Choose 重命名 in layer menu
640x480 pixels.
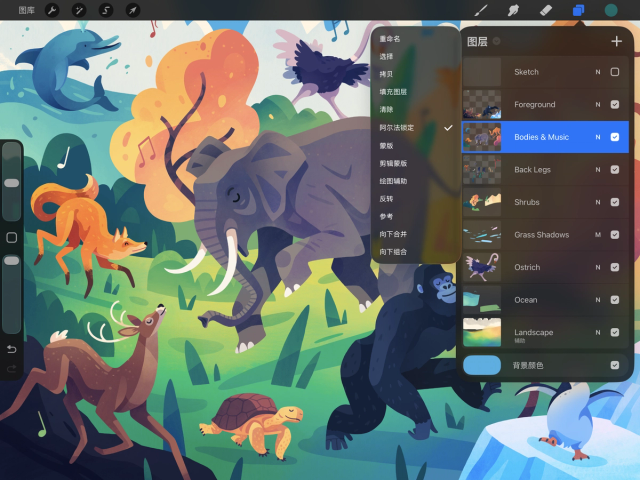(390, 39)
